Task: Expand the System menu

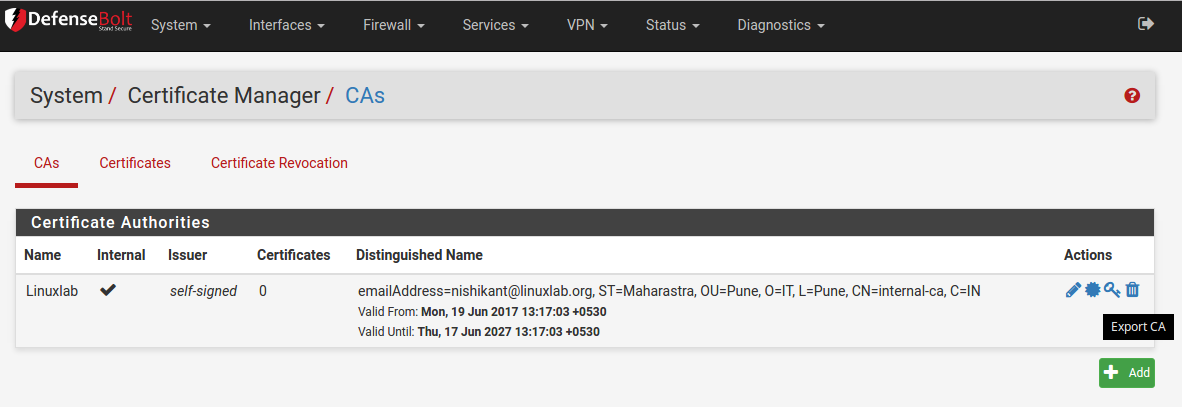Action: click(x=181, y=25)
